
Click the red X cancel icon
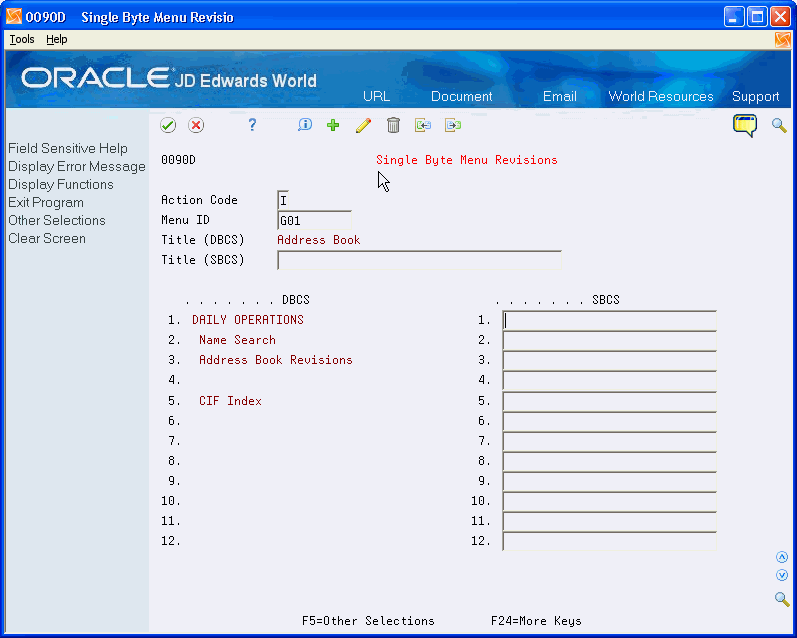(196, 125)
